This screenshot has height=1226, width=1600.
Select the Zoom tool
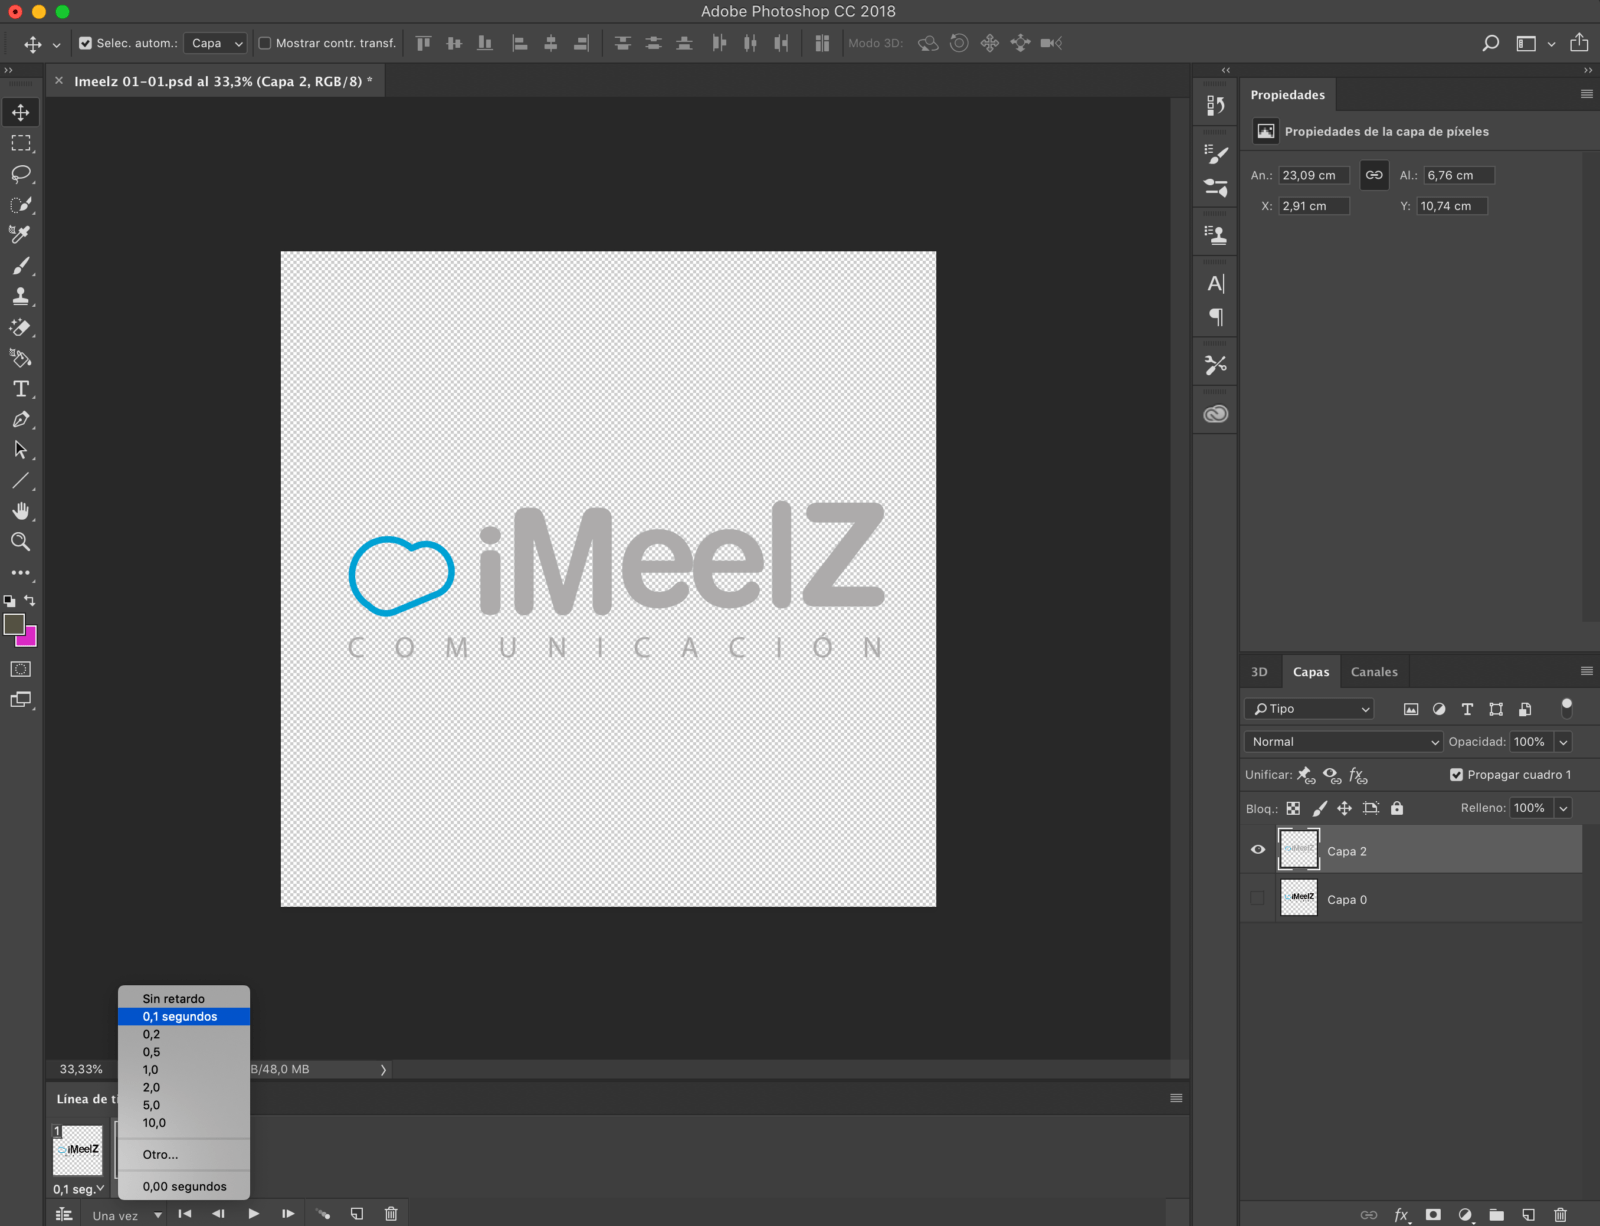click(x=21, y=542)
